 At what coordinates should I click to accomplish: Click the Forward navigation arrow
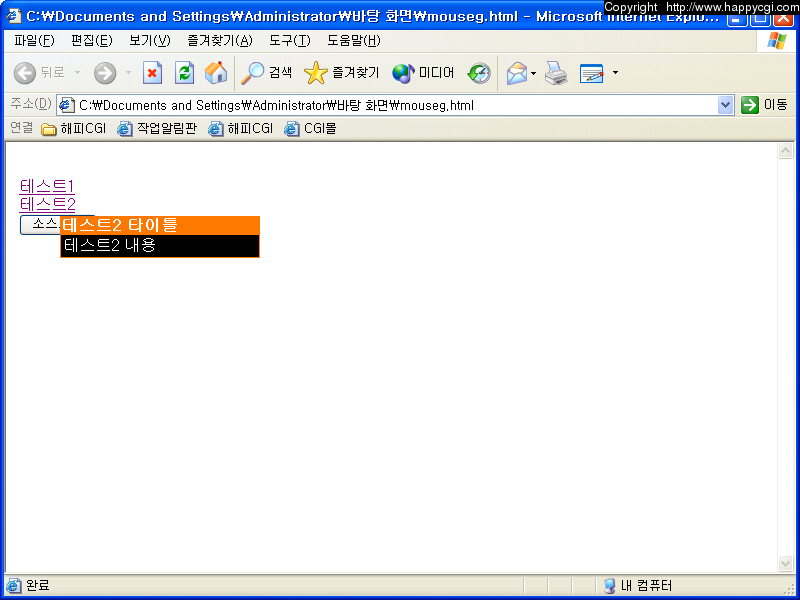click(x=105, y=73)
